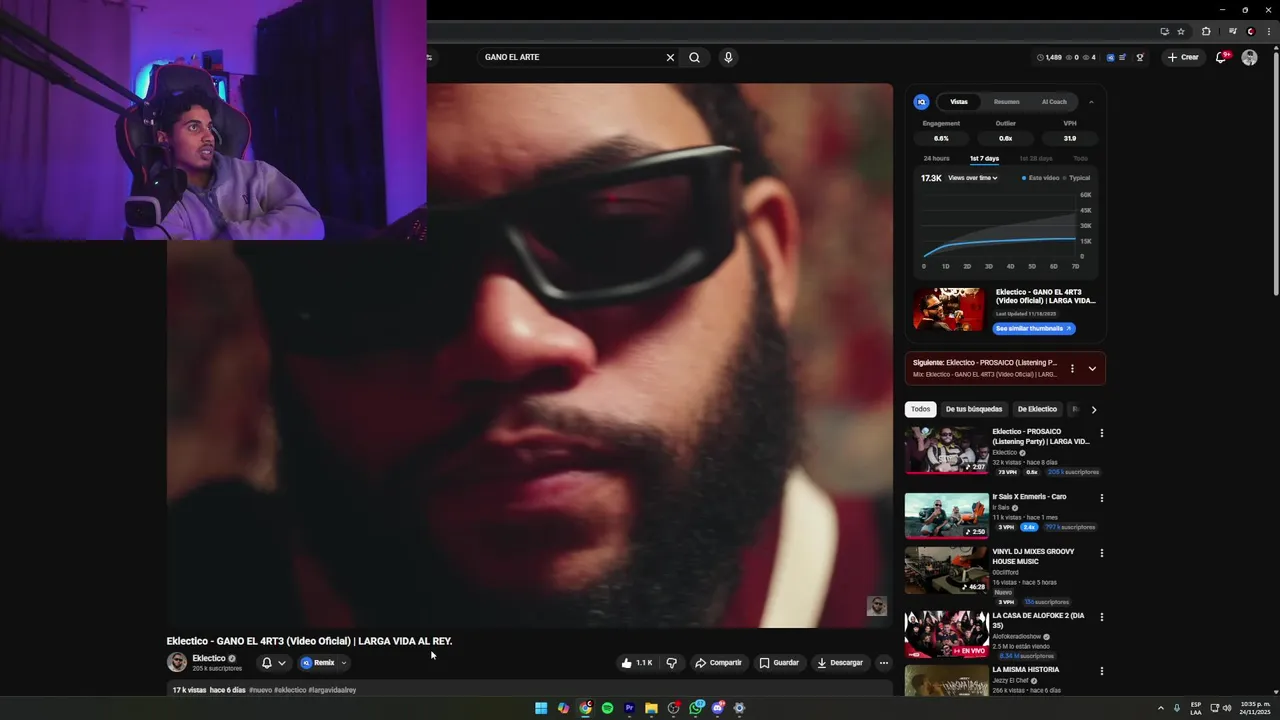Clear the search box text with X
The height and width of the screenshot is (720, 1280).
[x=670, y=57]
